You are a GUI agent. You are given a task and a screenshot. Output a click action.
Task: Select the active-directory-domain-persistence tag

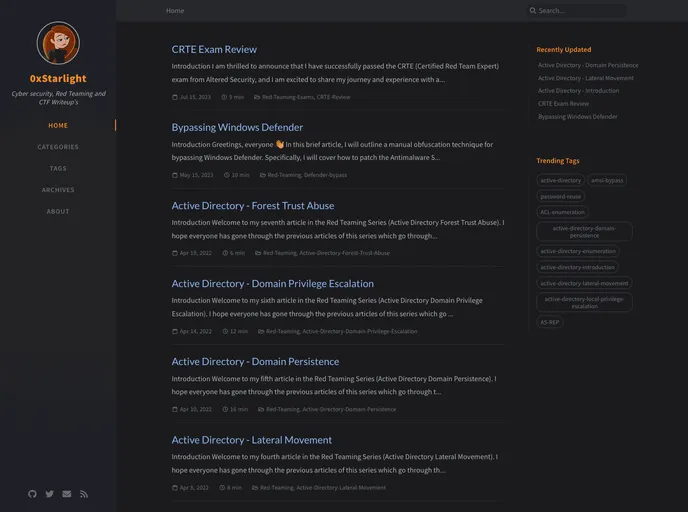pyautogui.click(x=584, y=232)
